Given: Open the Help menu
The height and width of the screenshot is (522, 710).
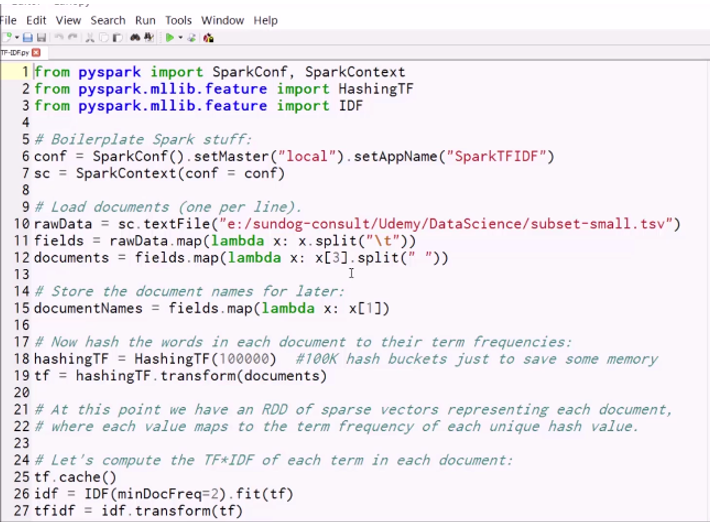Looking at the screenshot, I should tap(265, 20).
